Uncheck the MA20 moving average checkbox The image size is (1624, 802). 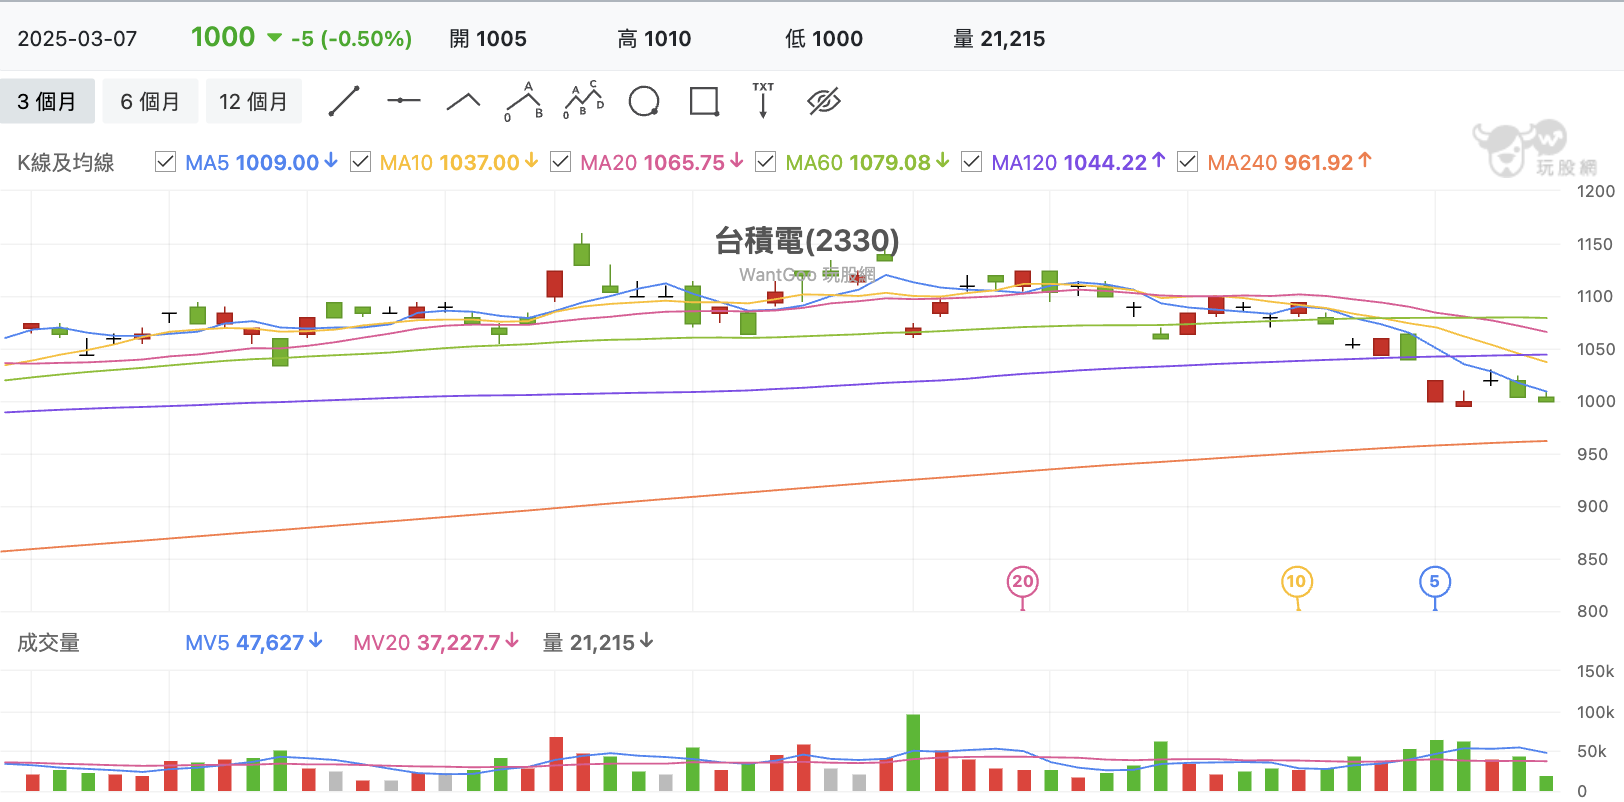click(561, 162)
